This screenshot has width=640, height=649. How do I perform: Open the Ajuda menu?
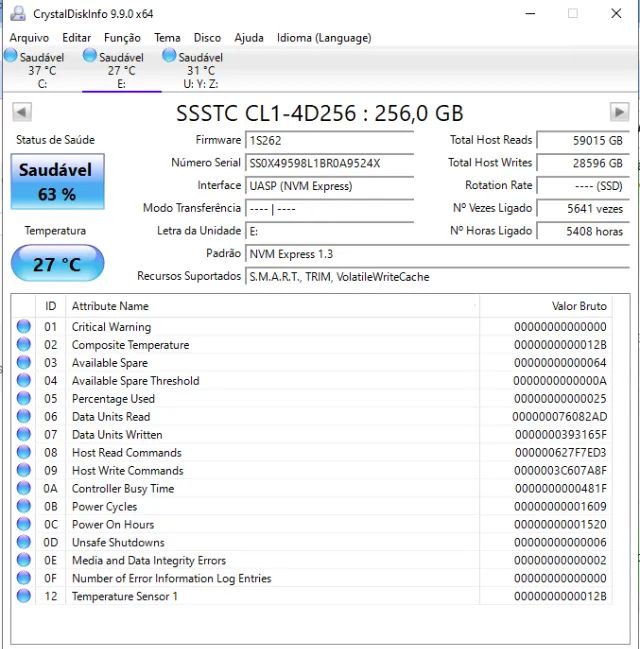pos(249,38)
